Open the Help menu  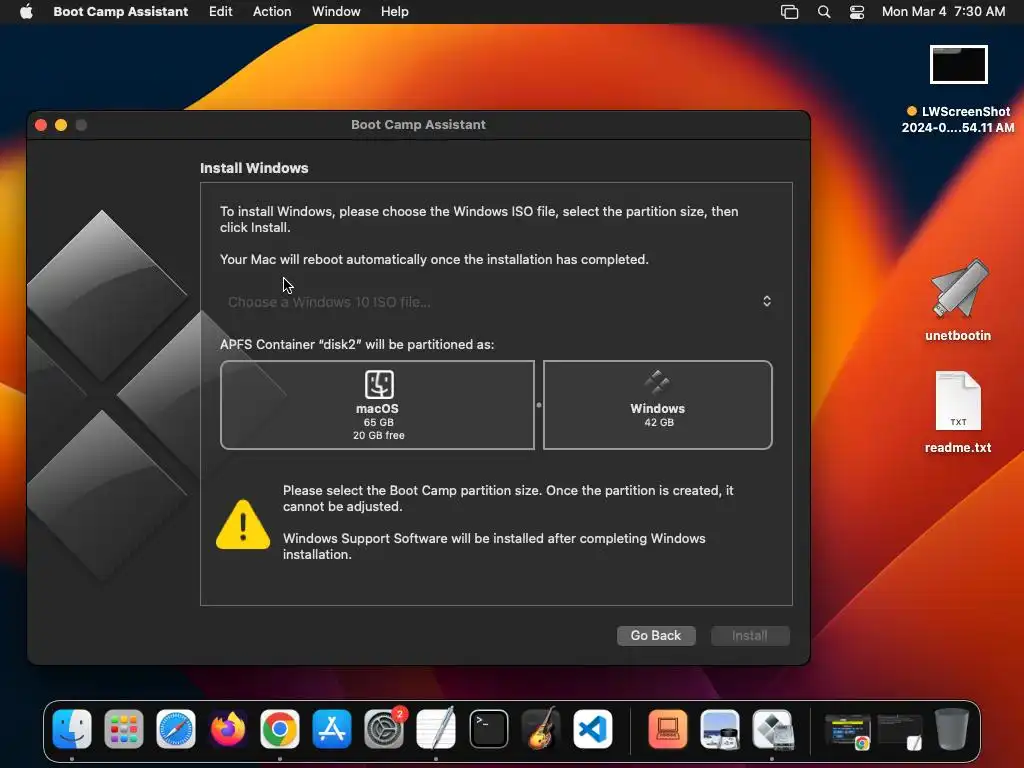pos(395,12)
